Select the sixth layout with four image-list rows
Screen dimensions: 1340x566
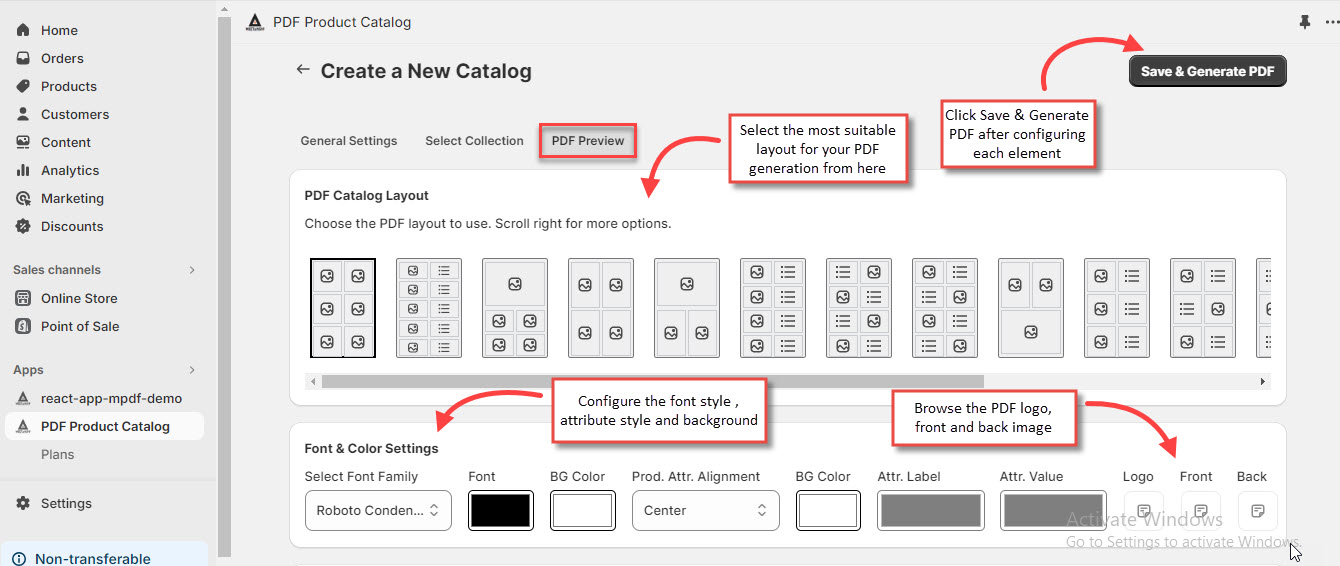(x=773, y=308)
